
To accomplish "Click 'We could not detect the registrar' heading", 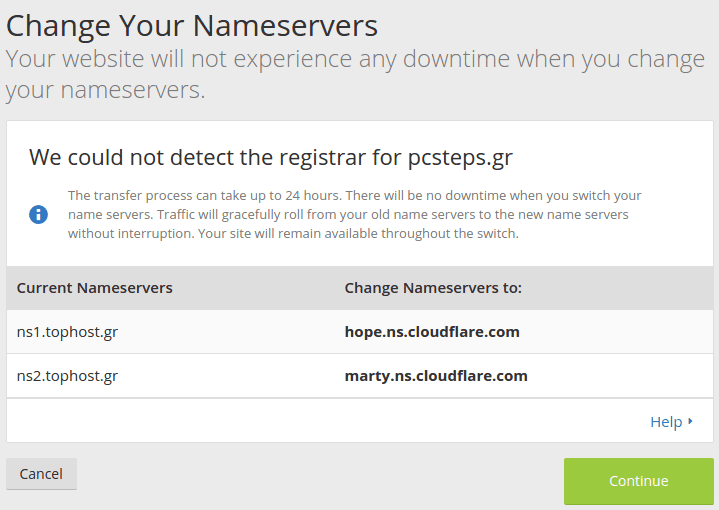I will pos(271,158).
